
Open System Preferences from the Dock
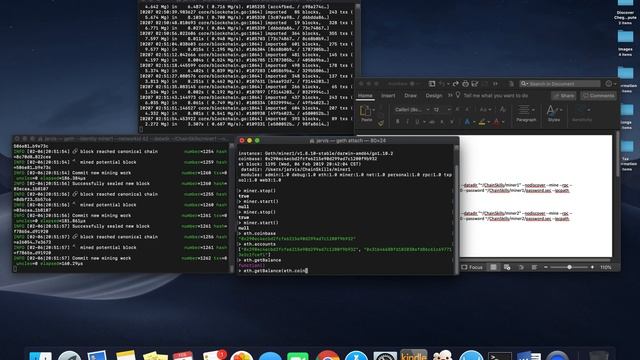click(385, 356)
